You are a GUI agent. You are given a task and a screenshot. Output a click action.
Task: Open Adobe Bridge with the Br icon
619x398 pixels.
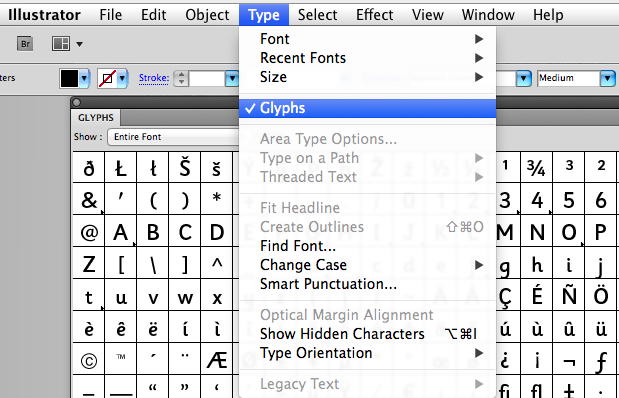pos(25,43)
